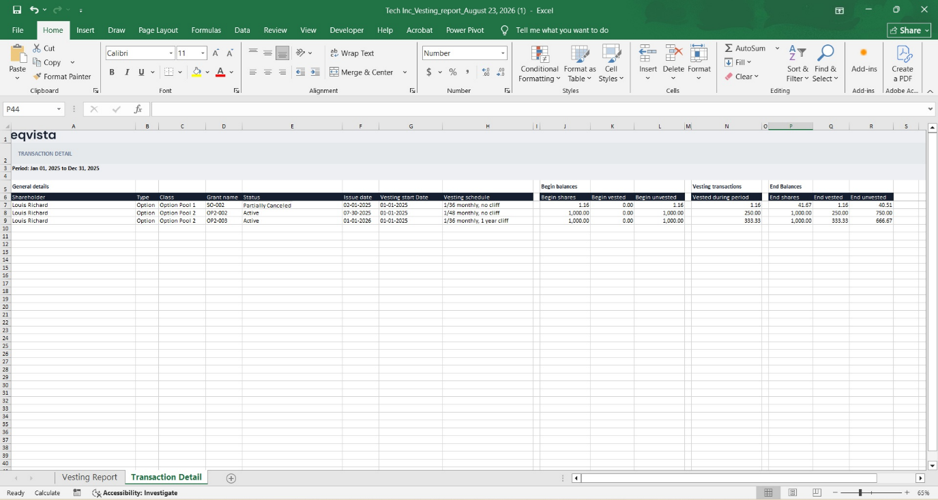Click the Undo arrow icon

(x=34, y=10)
